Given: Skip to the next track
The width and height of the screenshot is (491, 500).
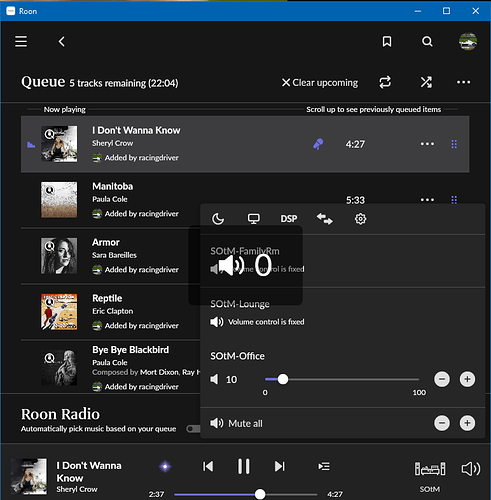Looking at the screenshot, I should pos(279,466).
